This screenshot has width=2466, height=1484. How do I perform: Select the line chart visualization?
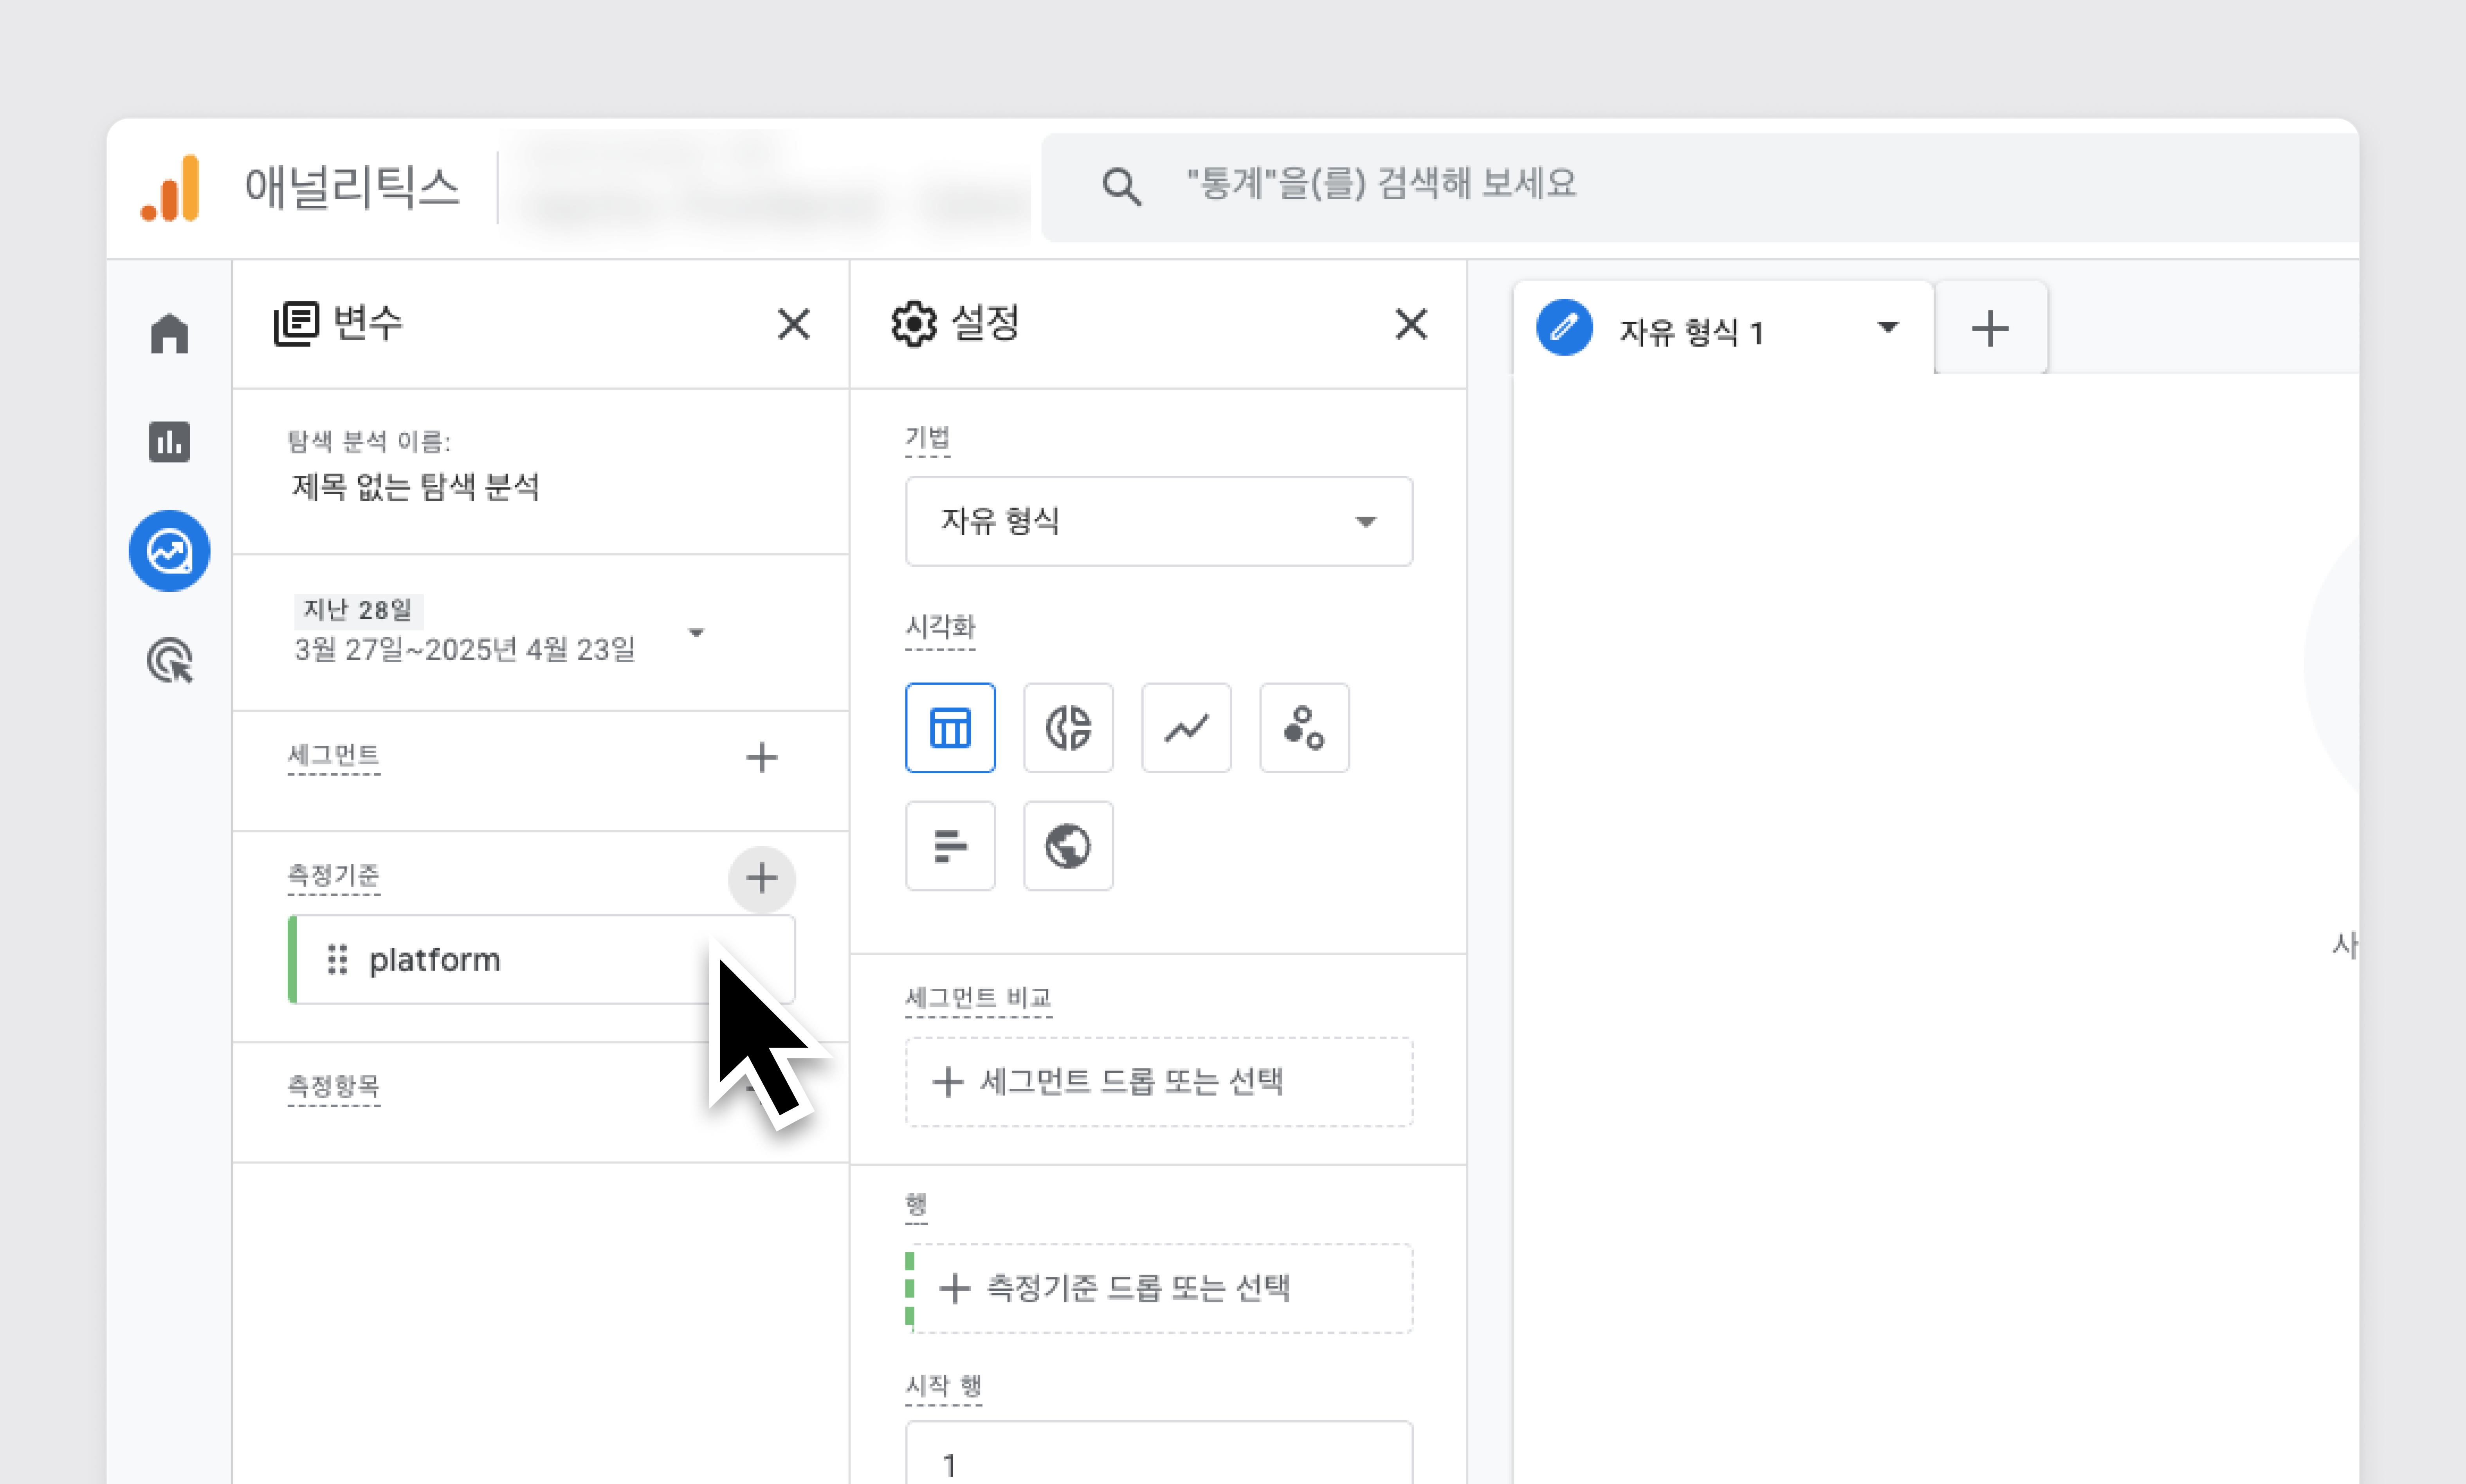pyautogui.click(x=1186, y=727)
